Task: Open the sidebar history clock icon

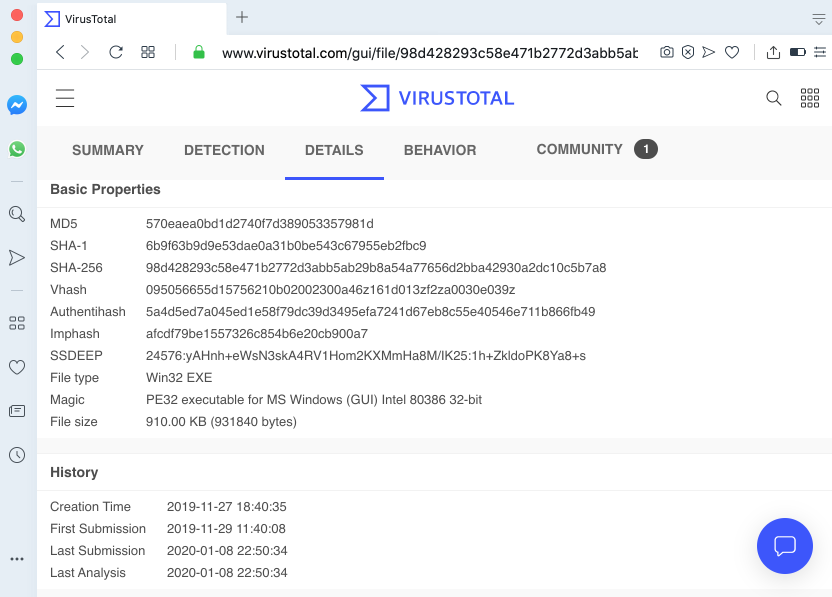Action: coord(17,455)
